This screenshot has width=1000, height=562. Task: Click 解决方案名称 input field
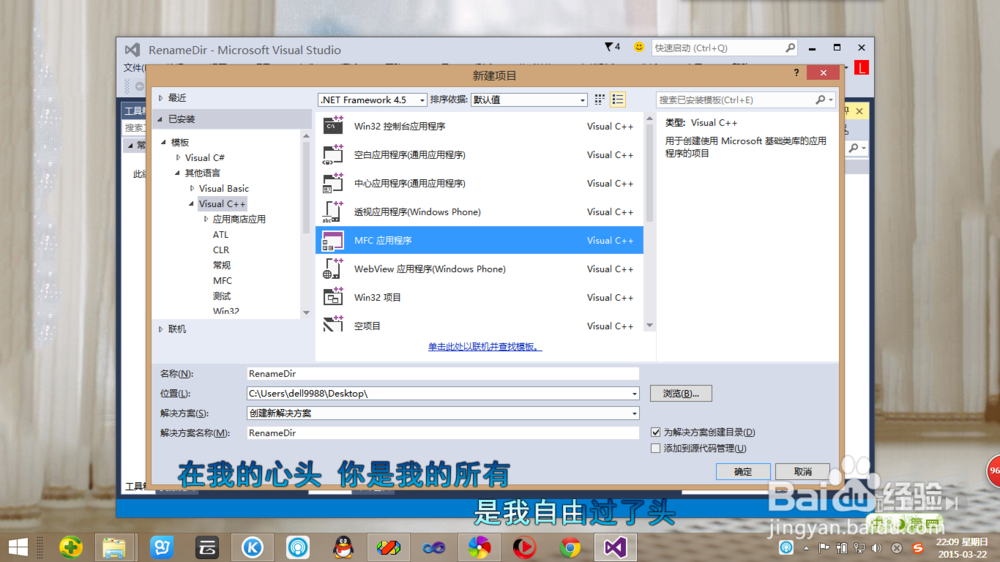tap(443, 433)
